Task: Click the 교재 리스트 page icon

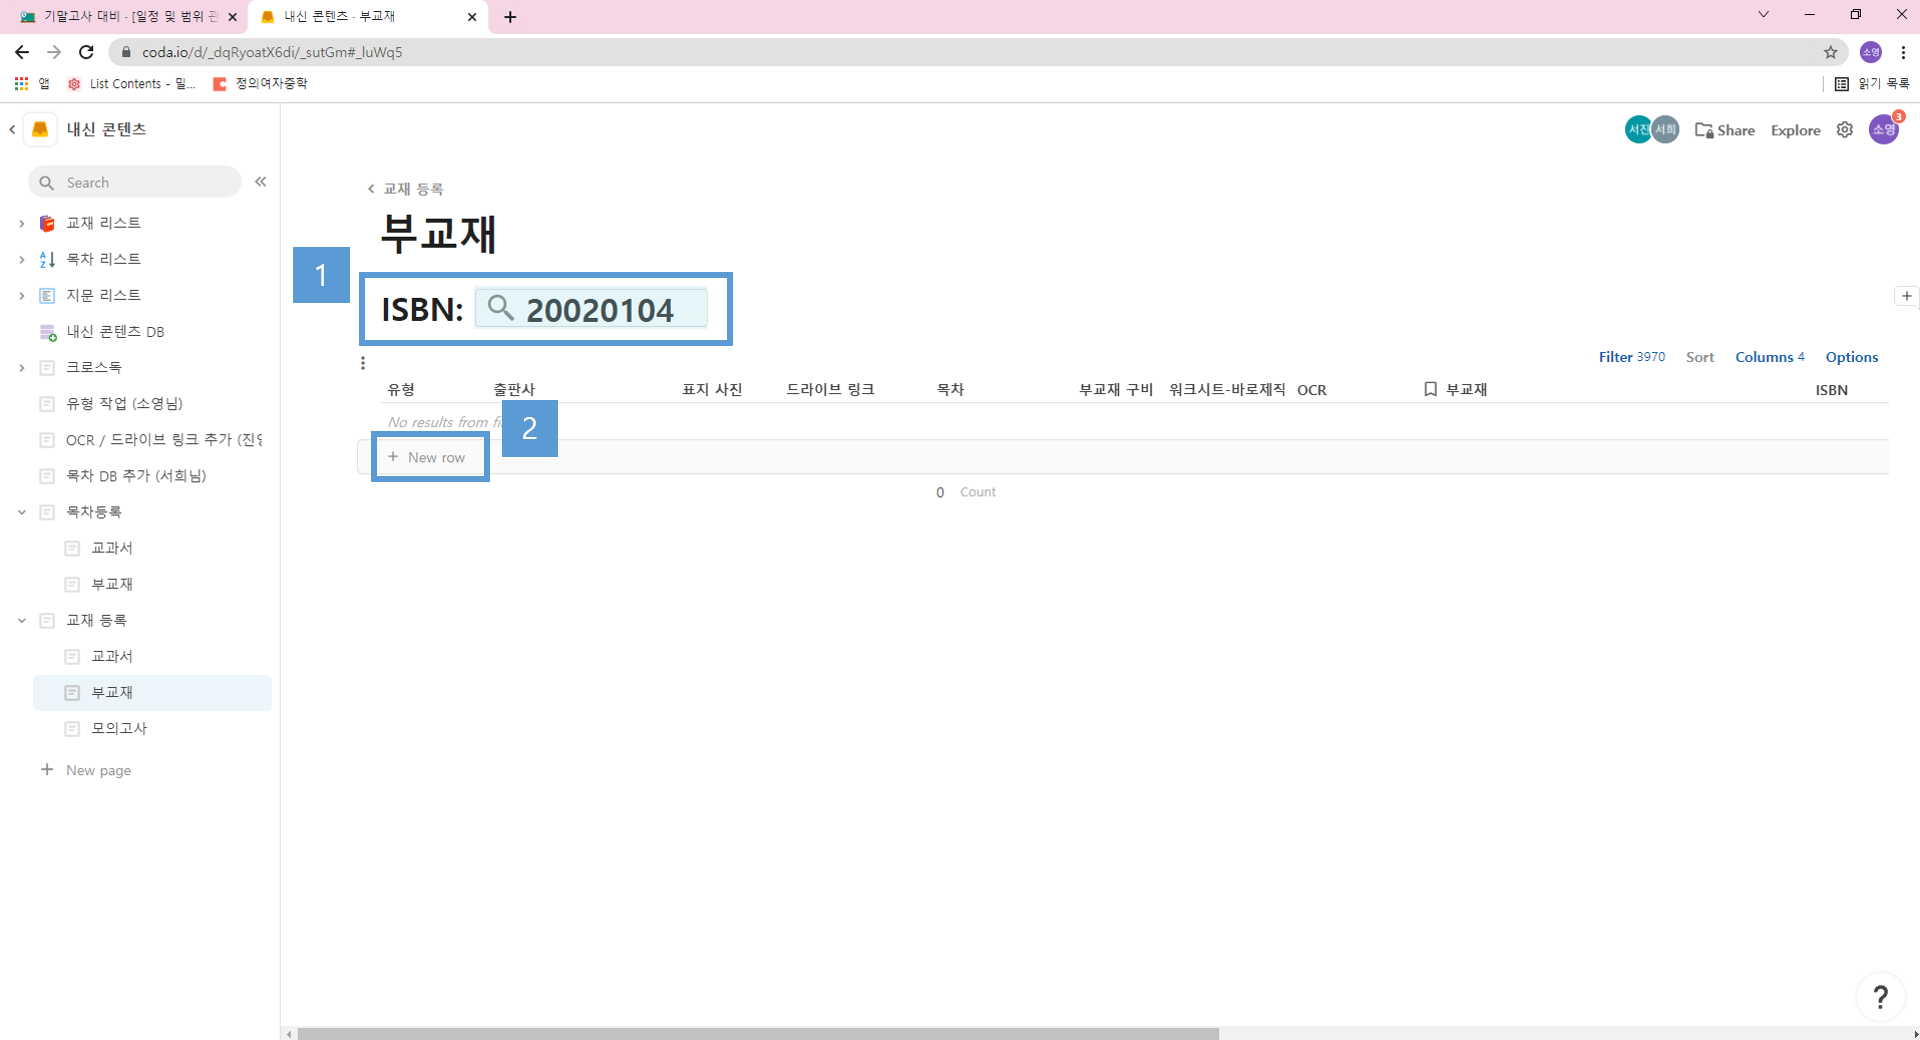Action: point(47,223)
